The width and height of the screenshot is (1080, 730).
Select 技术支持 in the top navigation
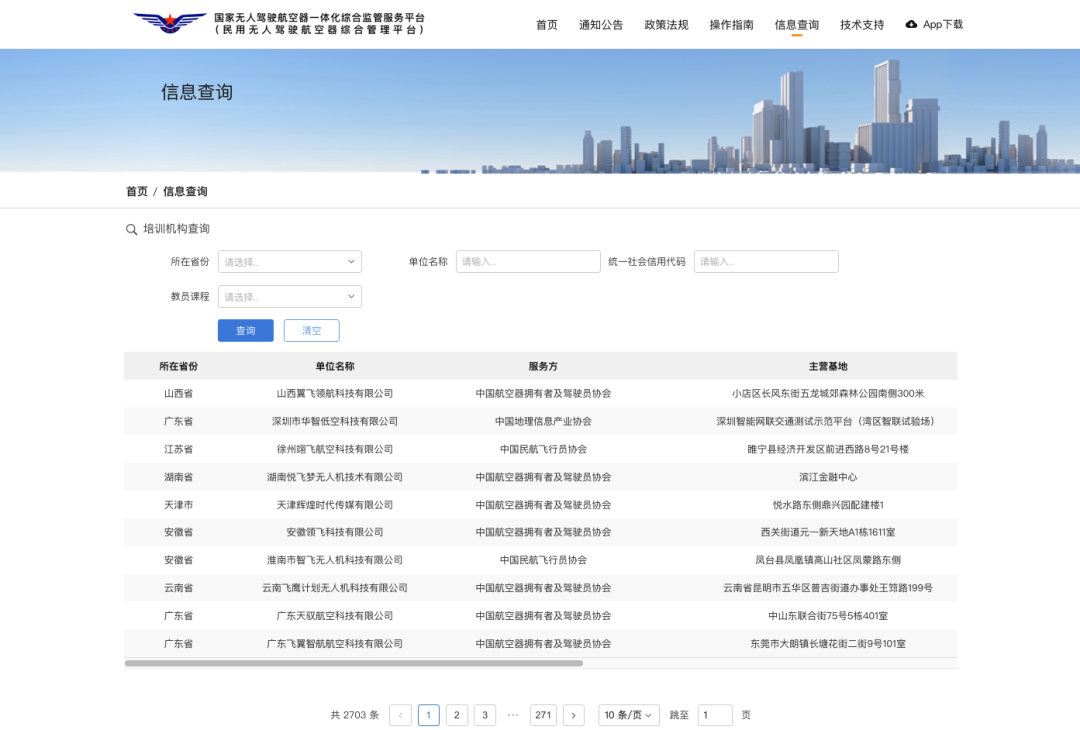click(x=862, y=25)
